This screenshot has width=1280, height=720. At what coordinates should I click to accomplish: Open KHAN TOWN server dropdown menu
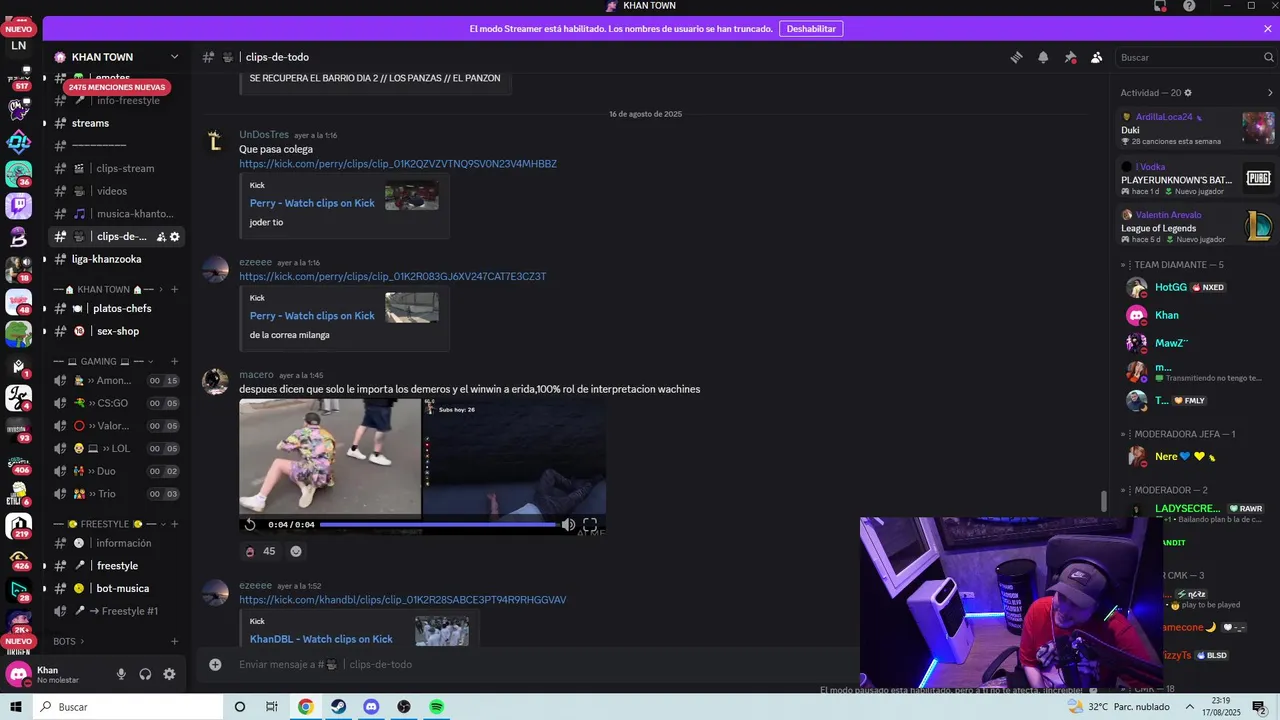174,57
